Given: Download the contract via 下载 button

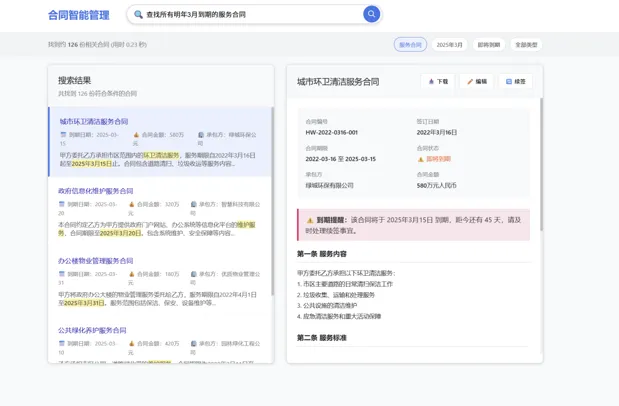Looking at the screenshot, I should [438, 81].
